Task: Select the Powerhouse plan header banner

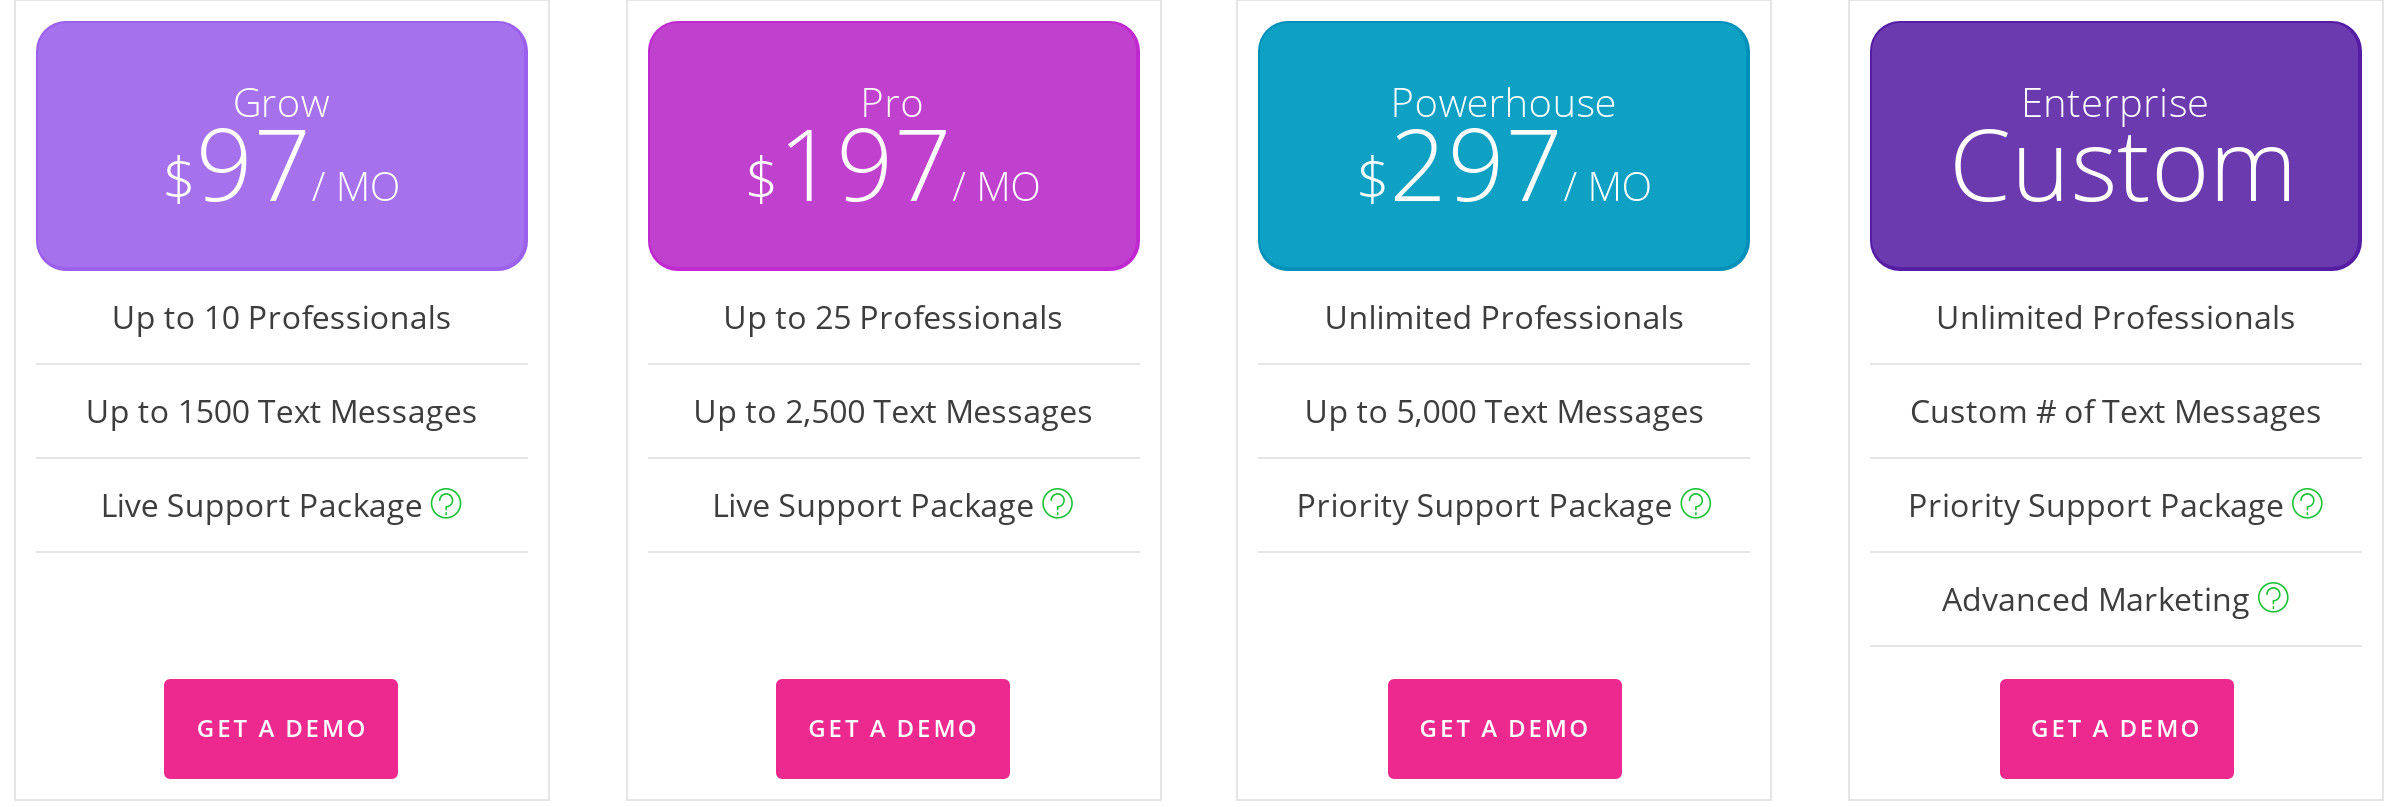Action: pyautogui.click(x=1504, y=147)
